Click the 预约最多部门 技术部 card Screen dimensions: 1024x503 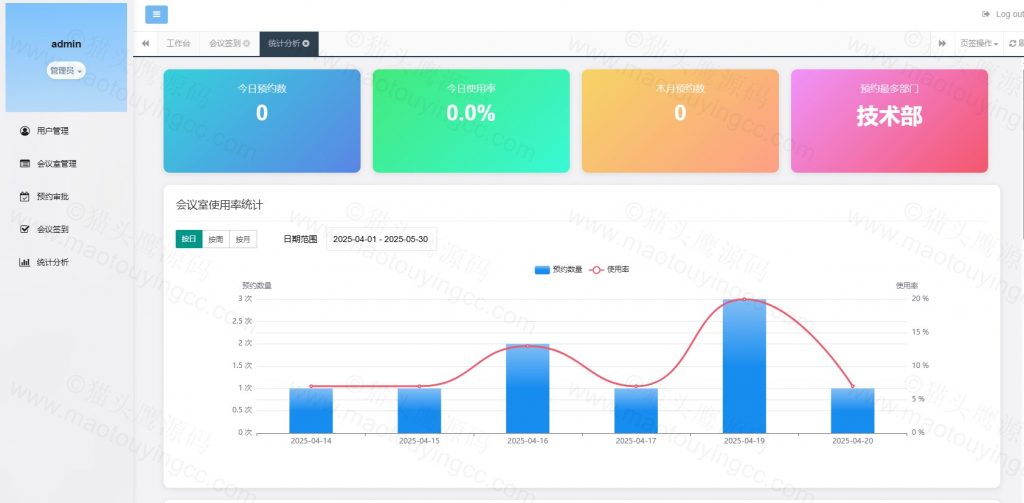889,121
